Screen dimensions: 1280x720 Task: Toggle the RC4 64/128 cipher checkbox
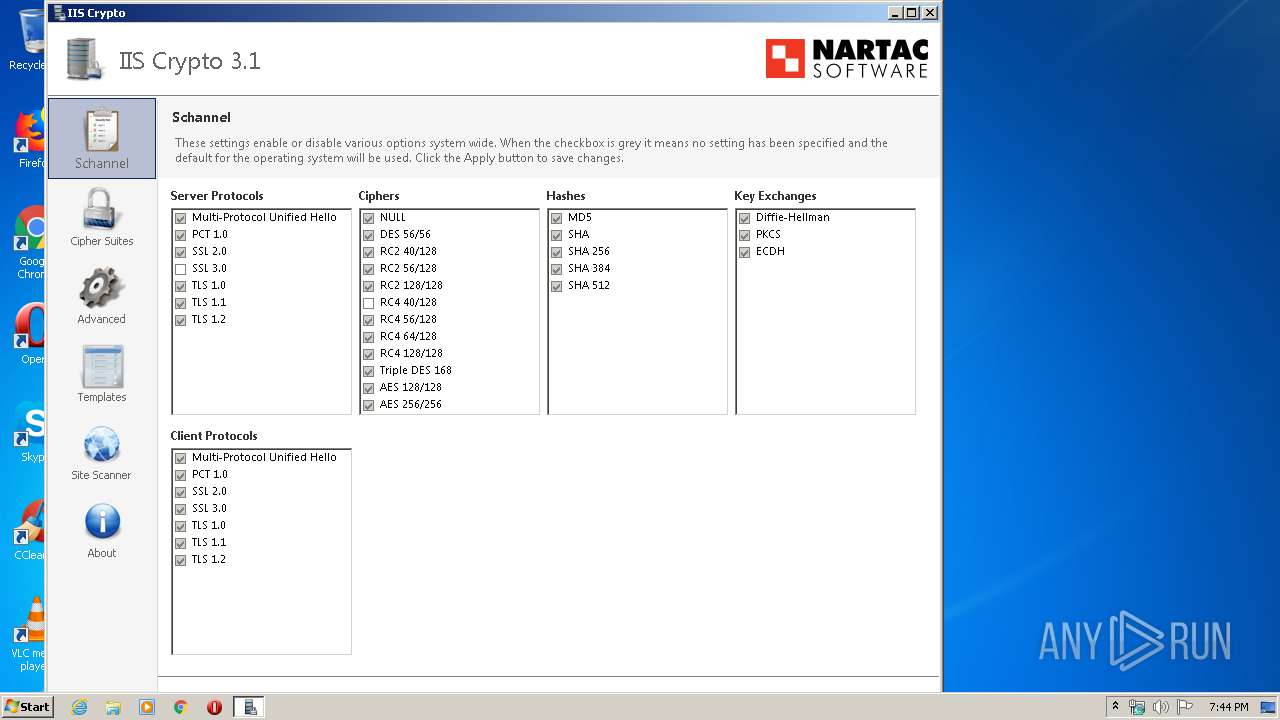pos(369,337)
